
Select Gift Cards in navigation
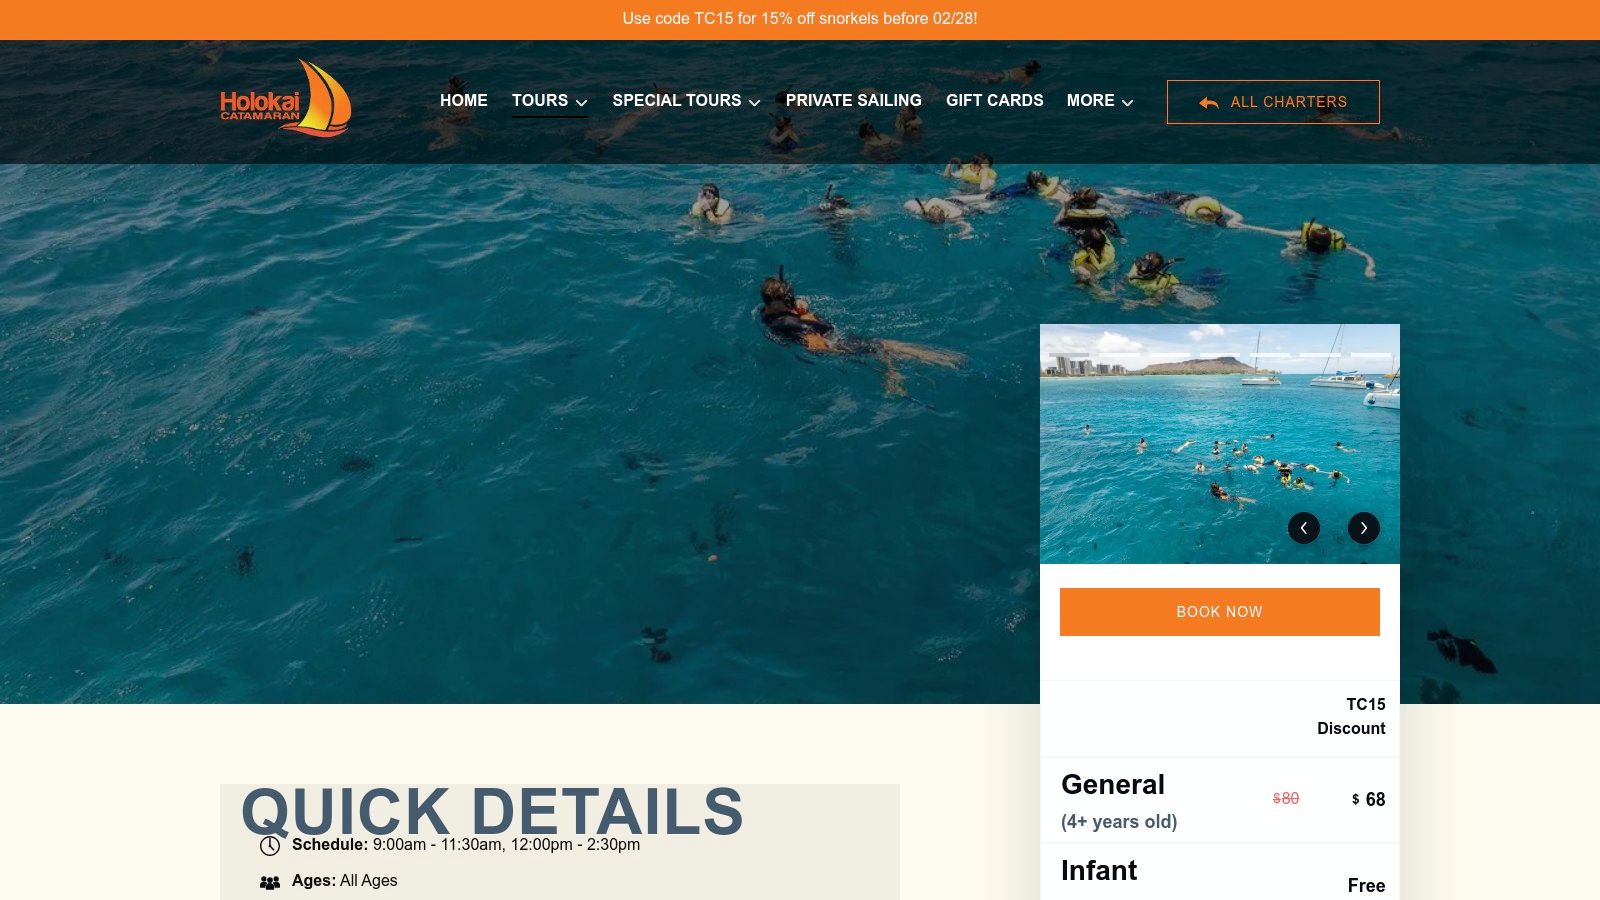pos(994,100)
